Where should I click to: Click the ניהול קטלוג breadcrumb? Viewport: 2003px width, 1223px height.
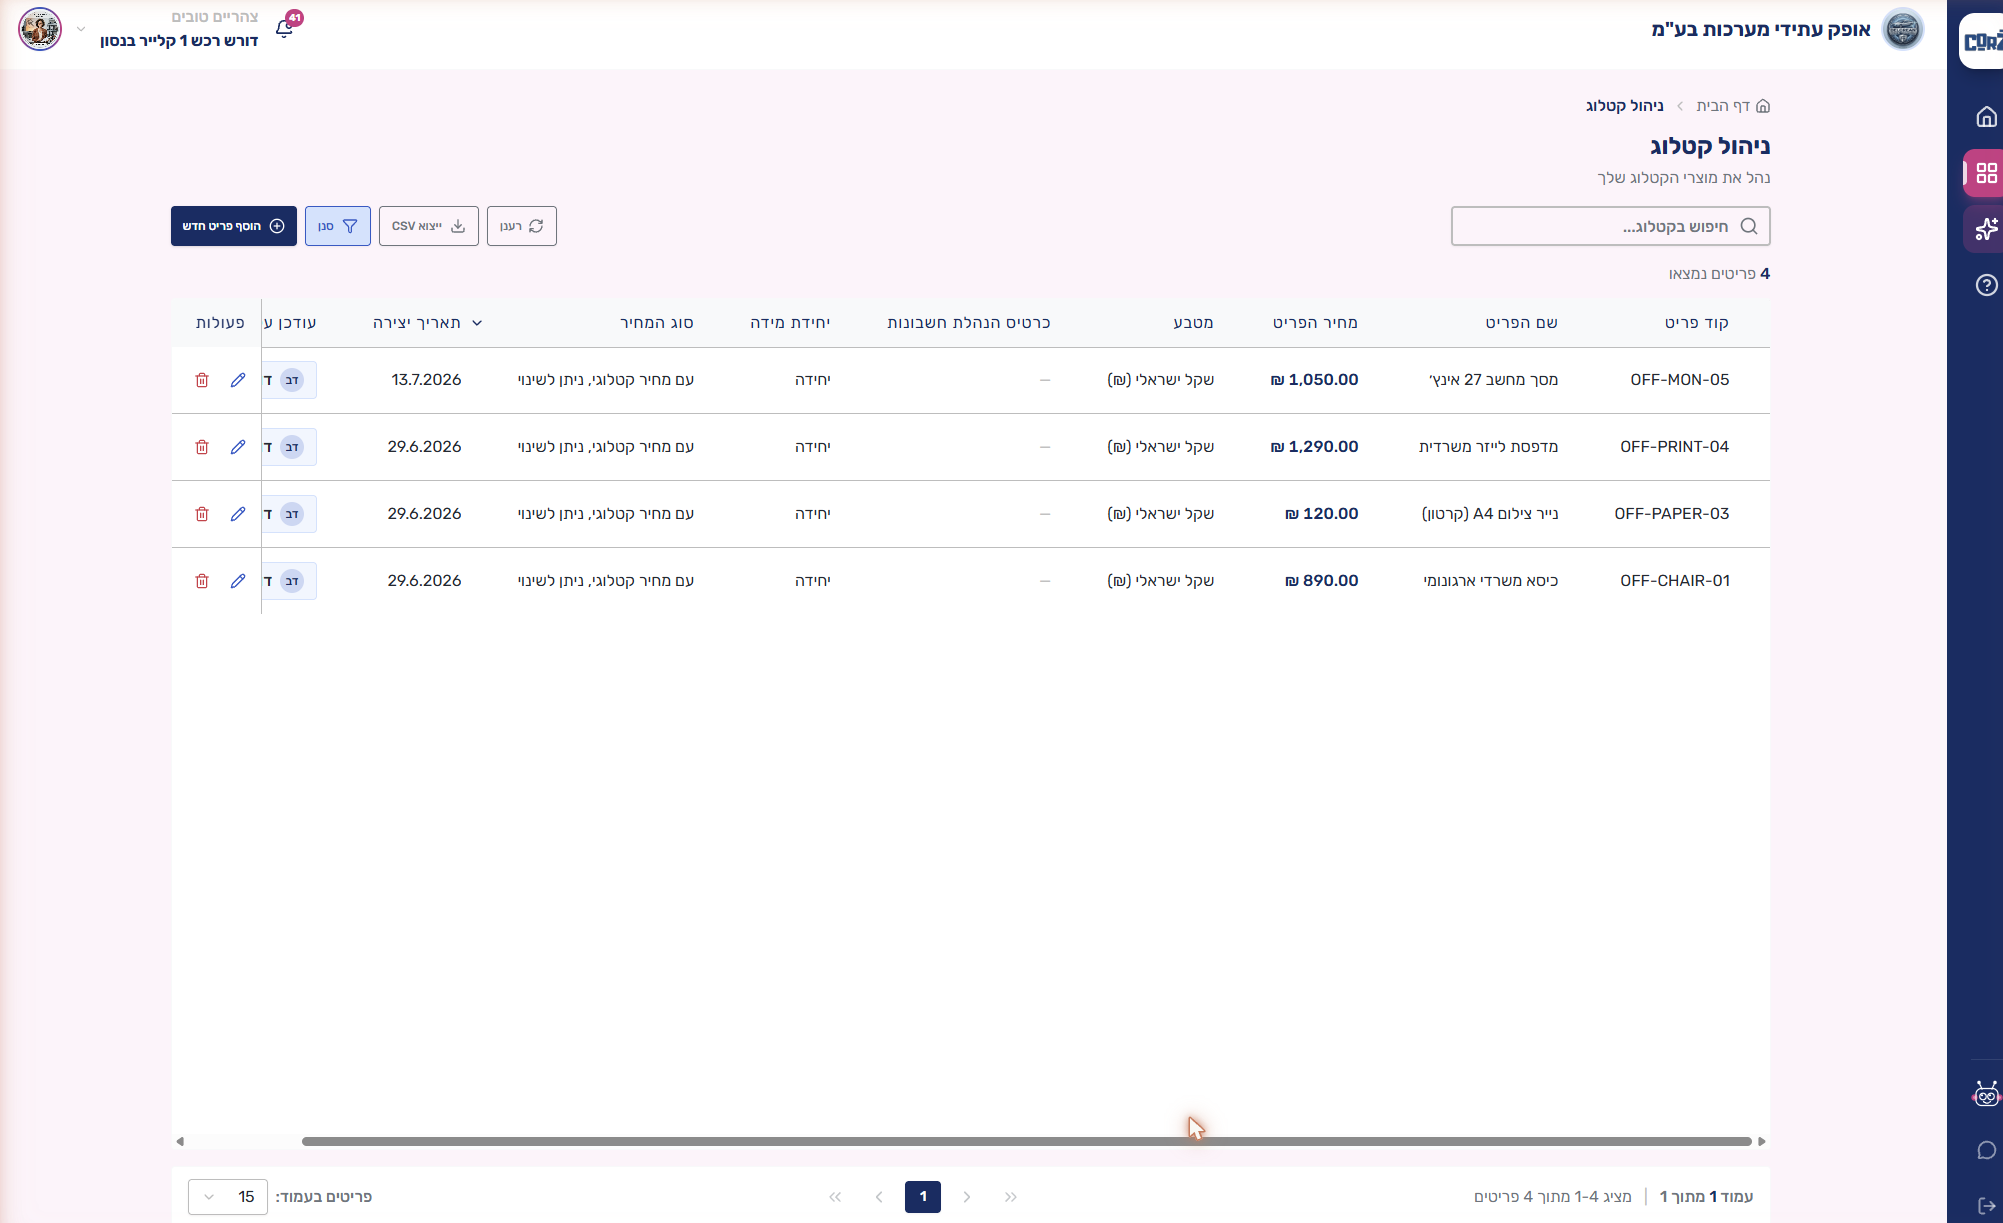point(1625,106)
